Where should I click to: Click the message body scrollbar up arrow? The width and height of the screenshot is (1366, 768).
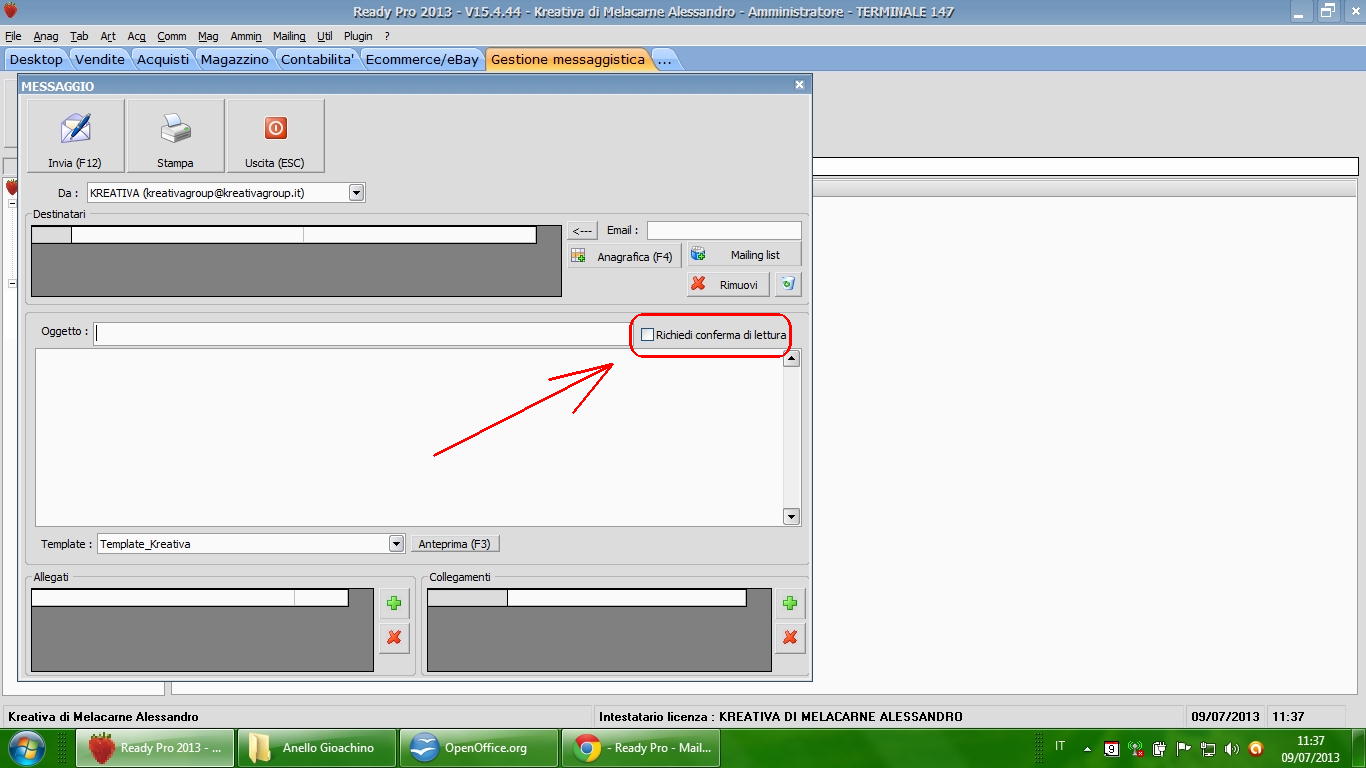tap(791, 359)
